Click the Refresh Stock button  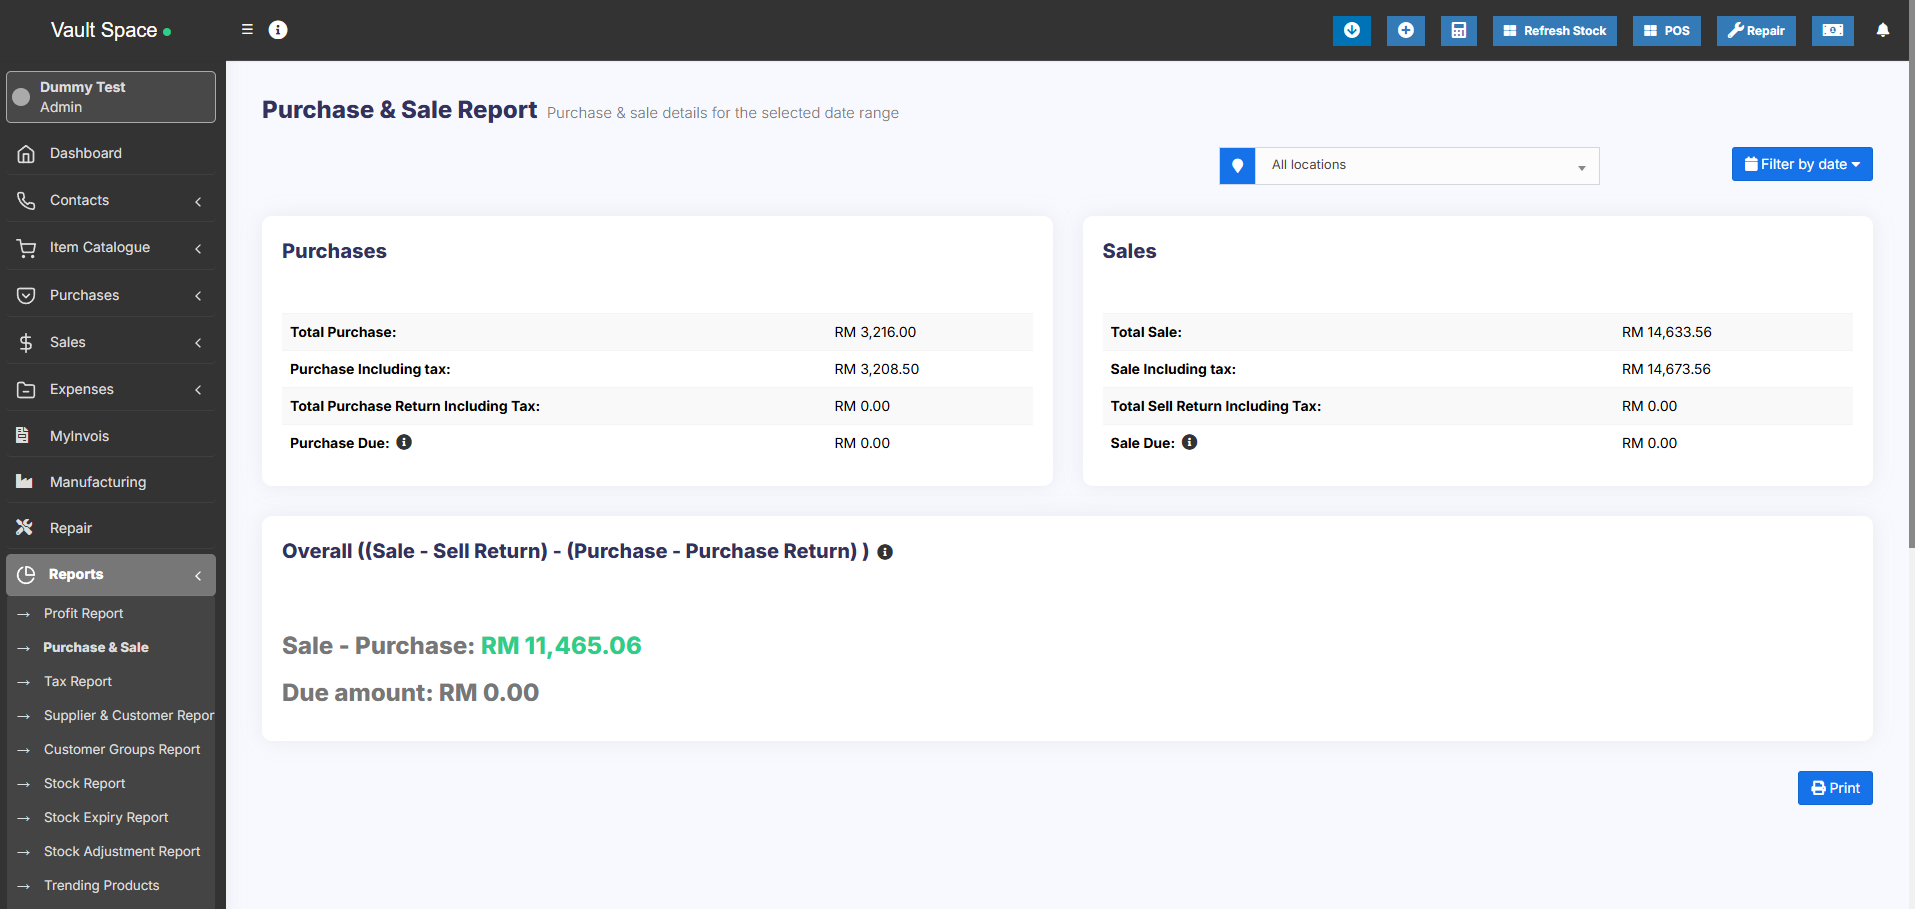(x=1554, y=30)
